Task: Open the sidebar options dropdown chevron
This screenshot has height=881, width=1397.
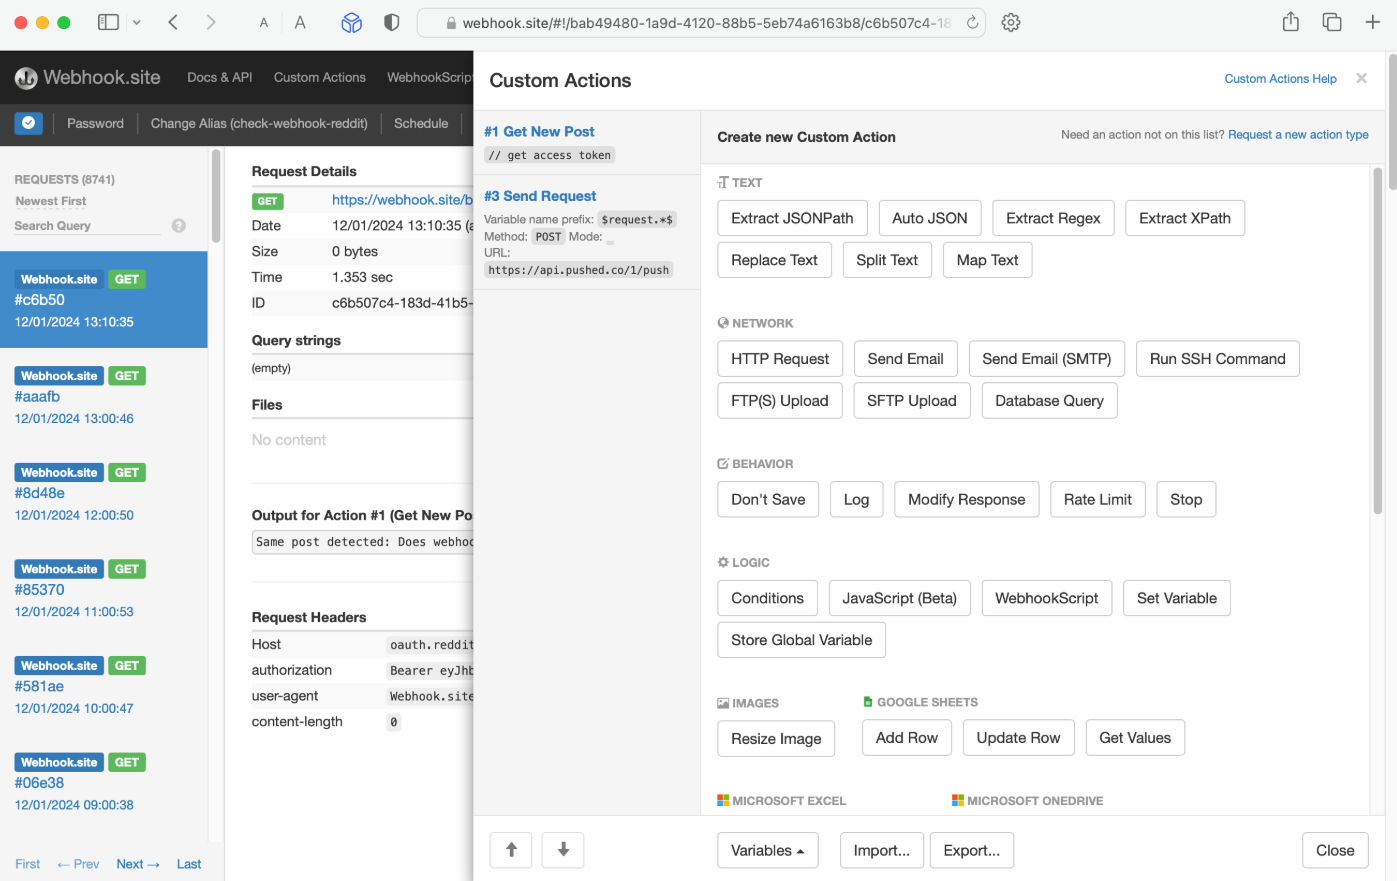Action: (x=137, y=22)
